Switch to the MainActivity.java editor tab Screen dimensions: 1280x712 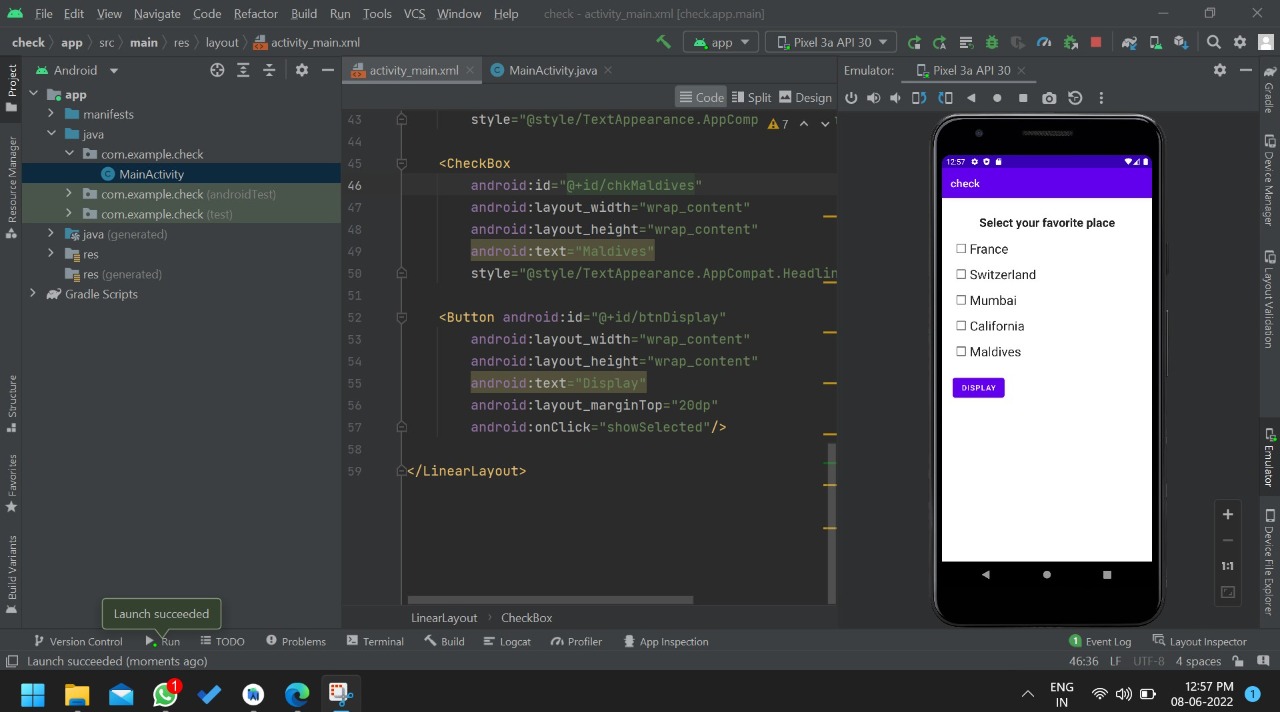tap(552, 70)
